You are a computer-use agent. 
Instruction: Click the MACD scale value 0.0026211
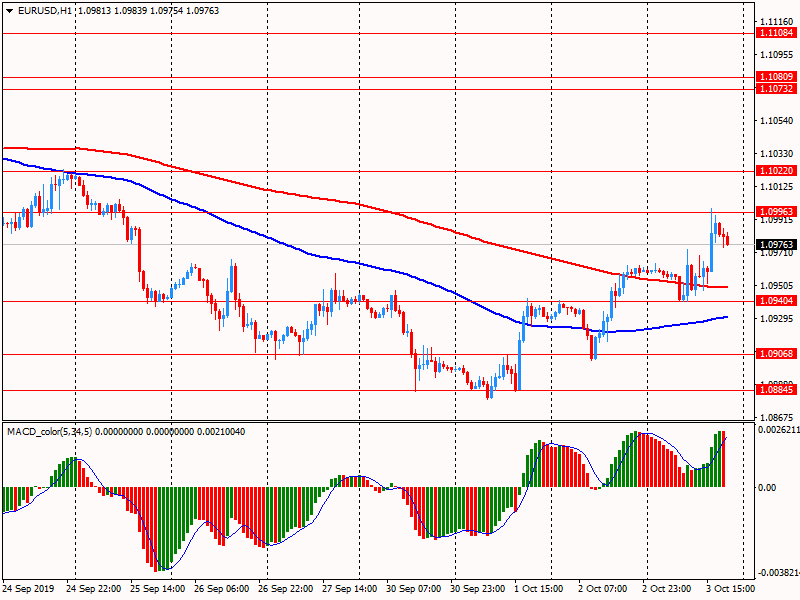coord(779,430)
